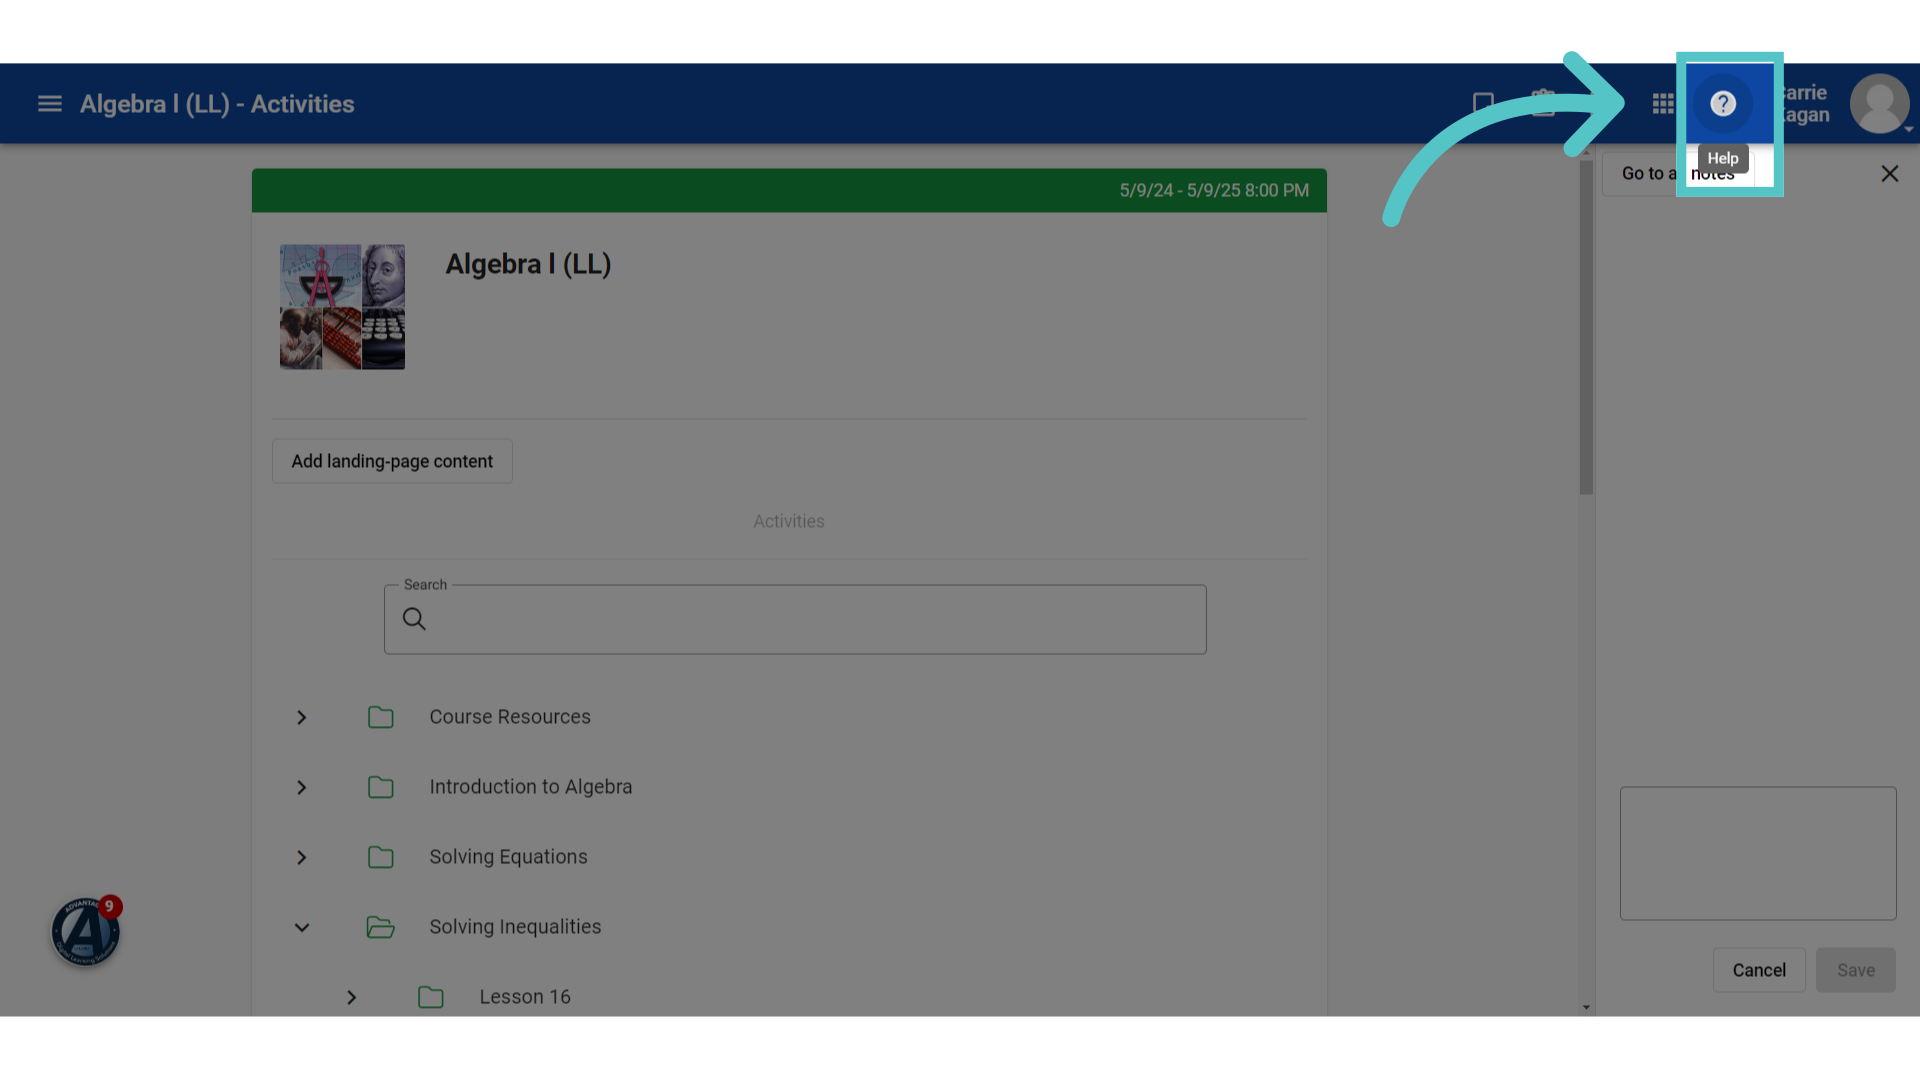Viewport: 1920px width, 1080px height.
Task: Expand the Lesson 16 folder
Action: coord(351,998)
